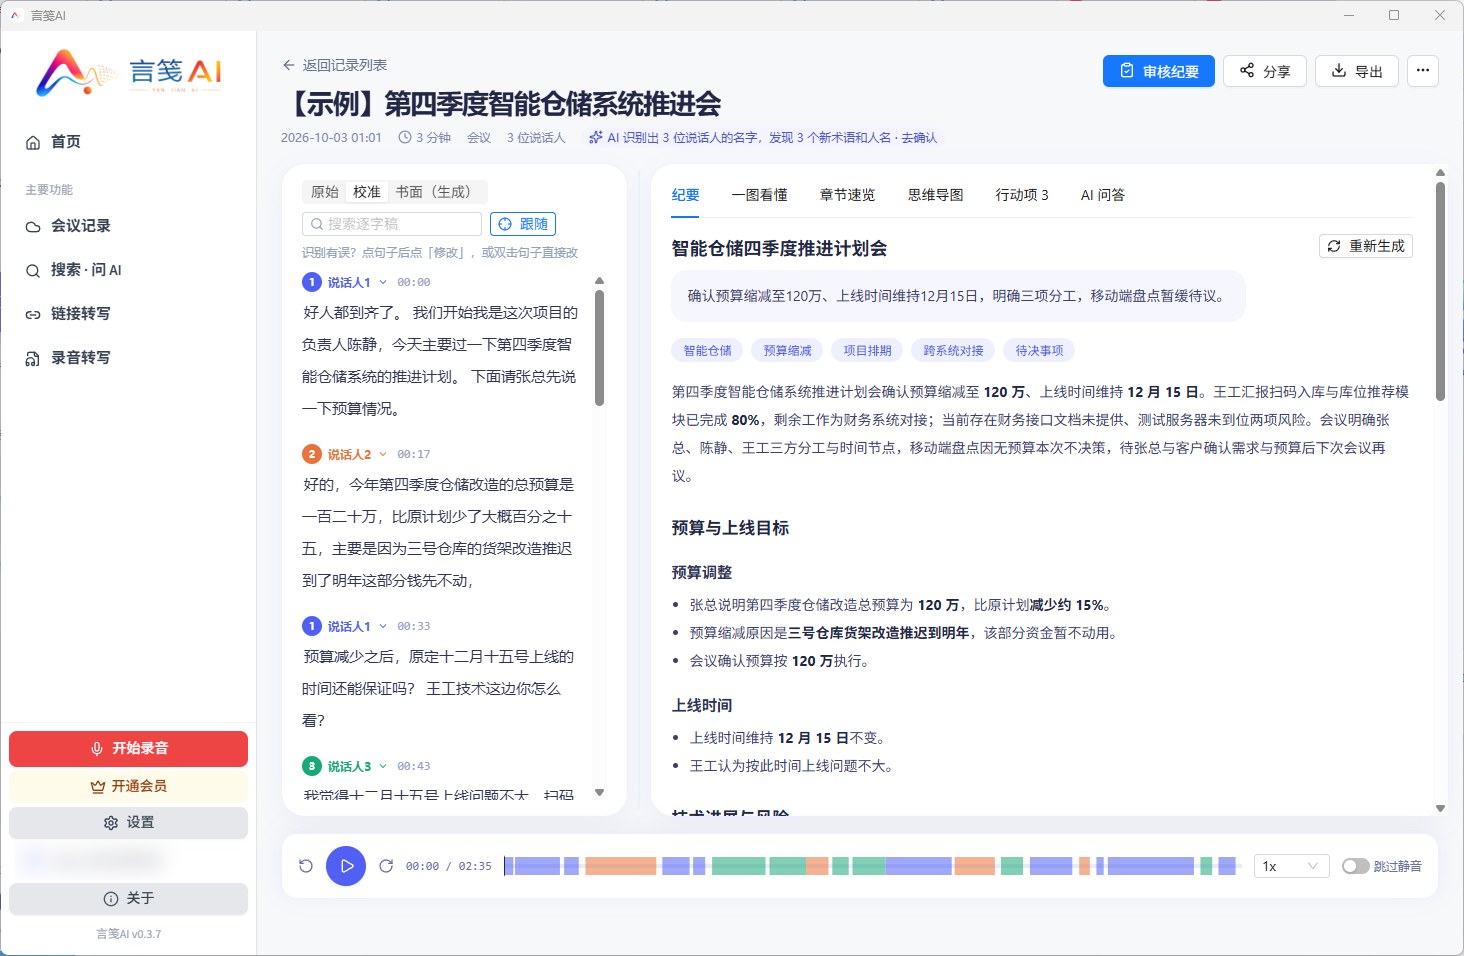Switch to the 章节速览 tab
The height and width of the screenshot is (956, 1464).
click(848, 195)
